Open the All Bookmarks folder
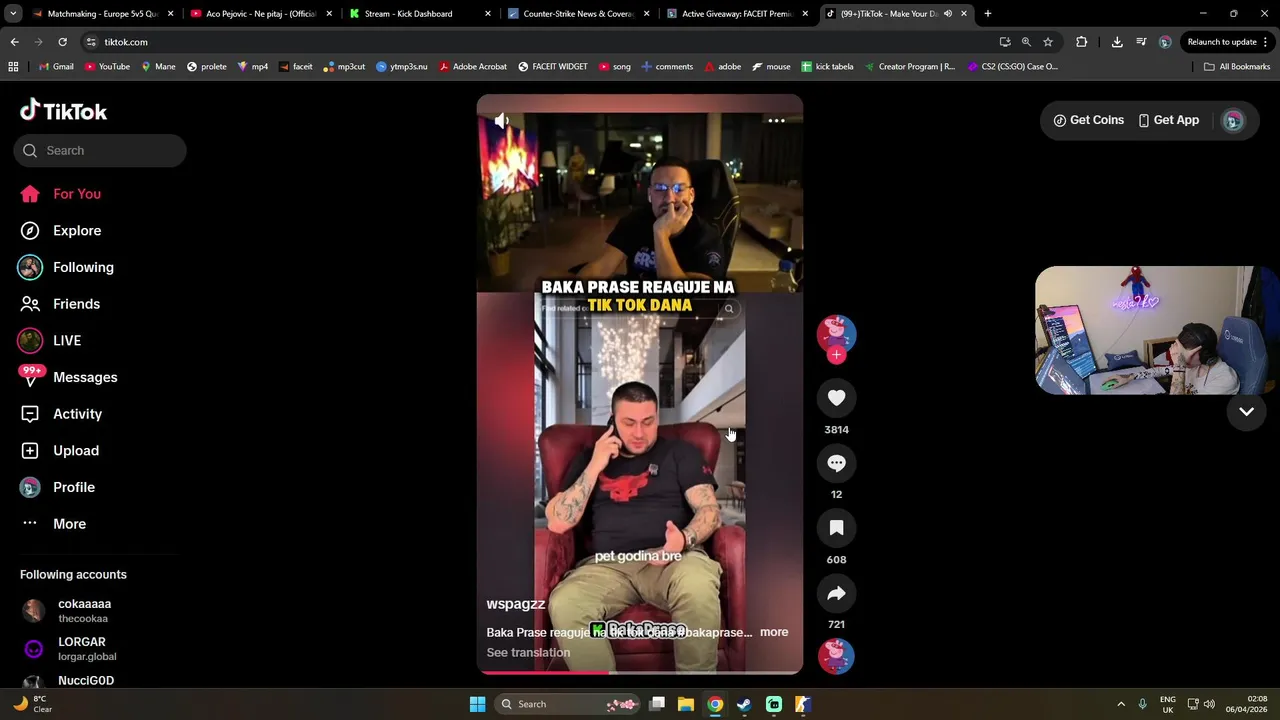 click(1237, 67)
